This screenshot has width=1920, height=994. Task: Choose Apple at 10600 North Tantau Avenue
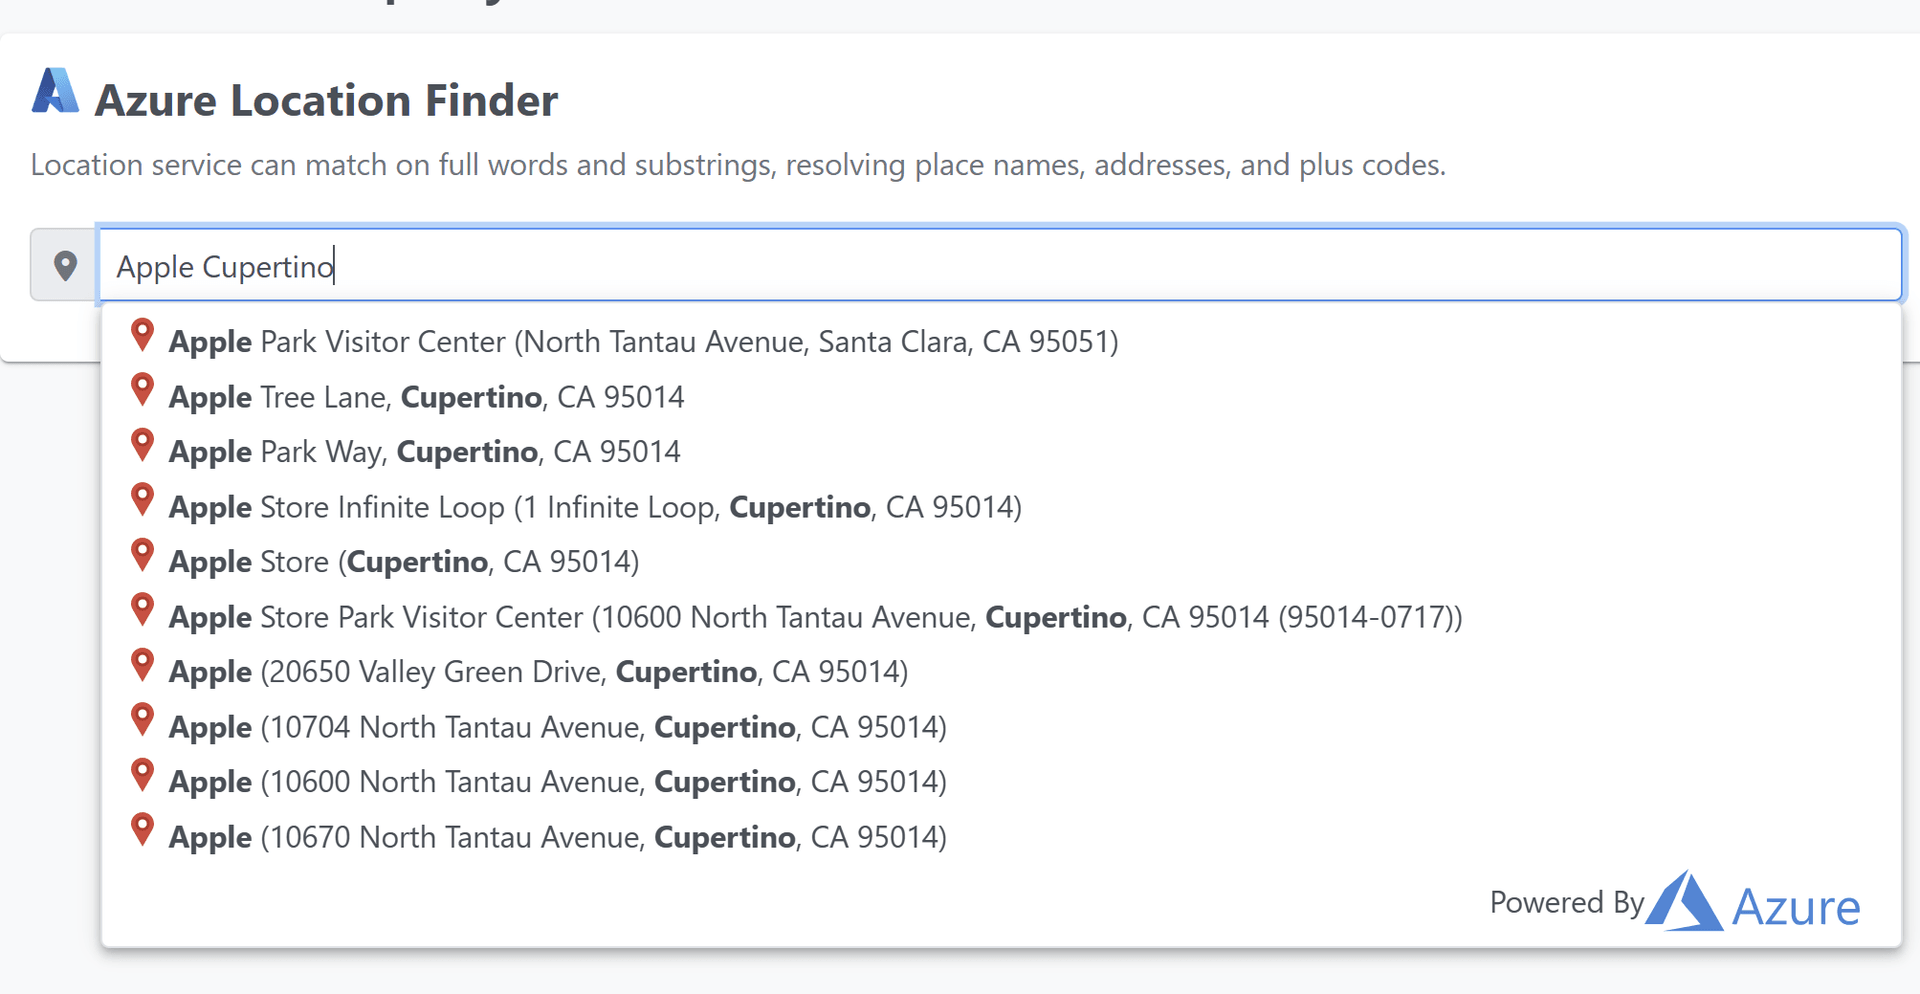(x=557, y=782)
